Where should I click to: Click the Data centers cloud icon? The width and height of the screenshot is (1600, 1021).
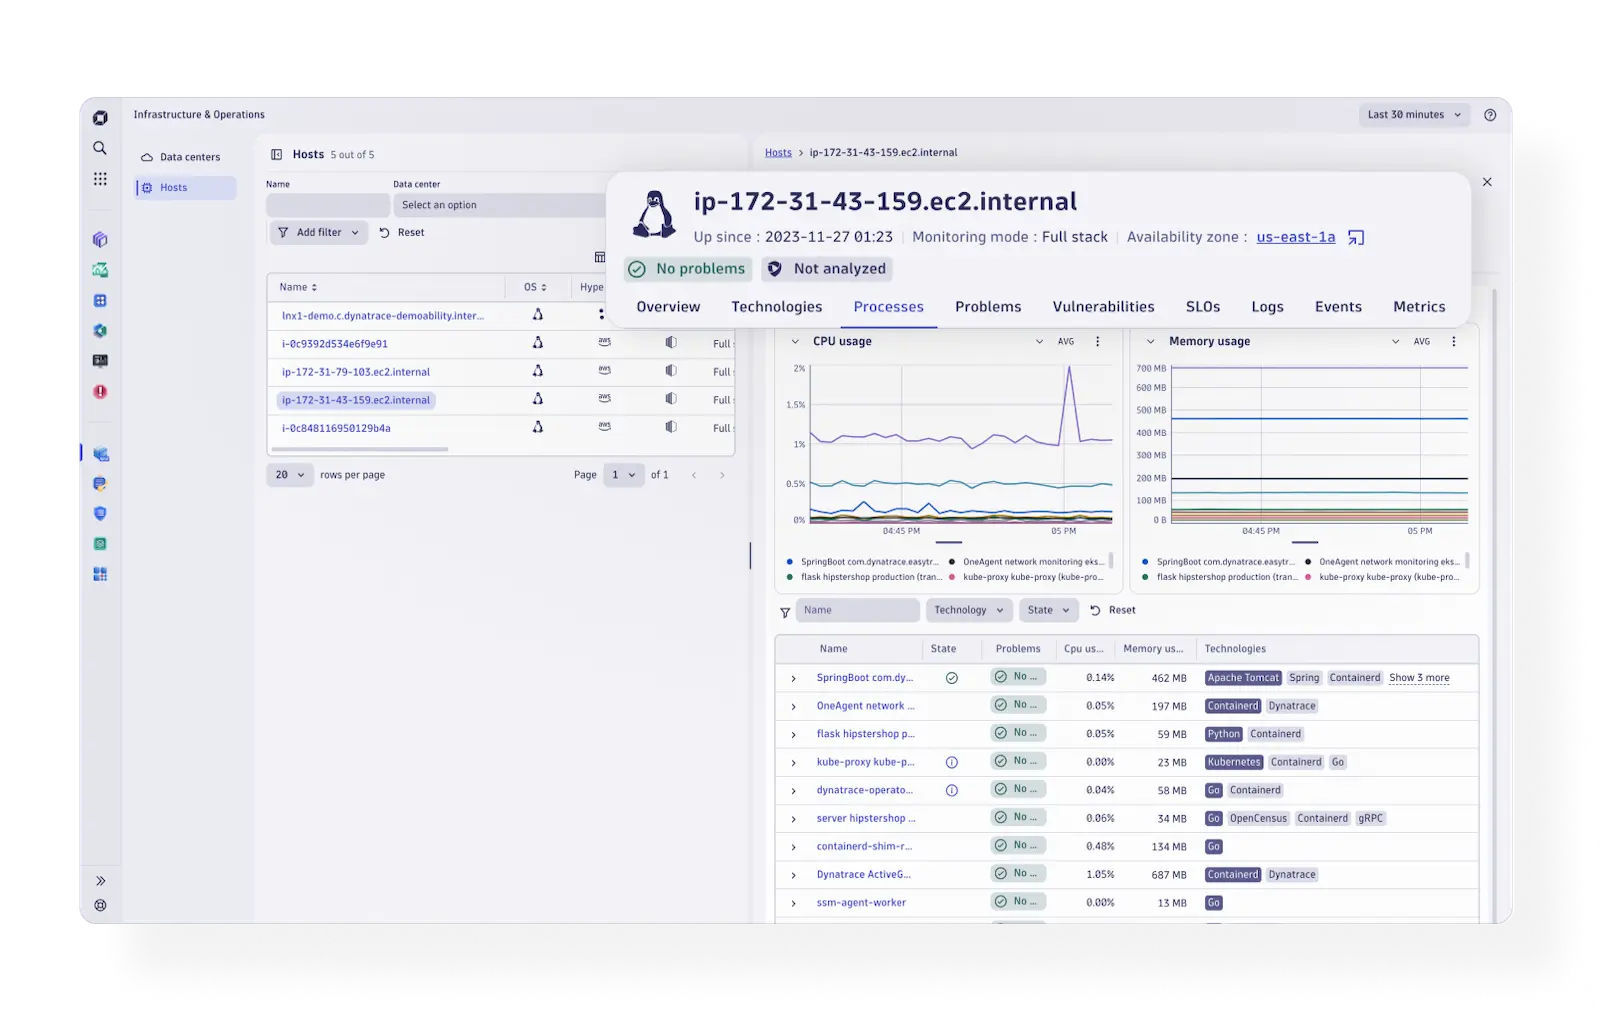[x=147, y=157]
